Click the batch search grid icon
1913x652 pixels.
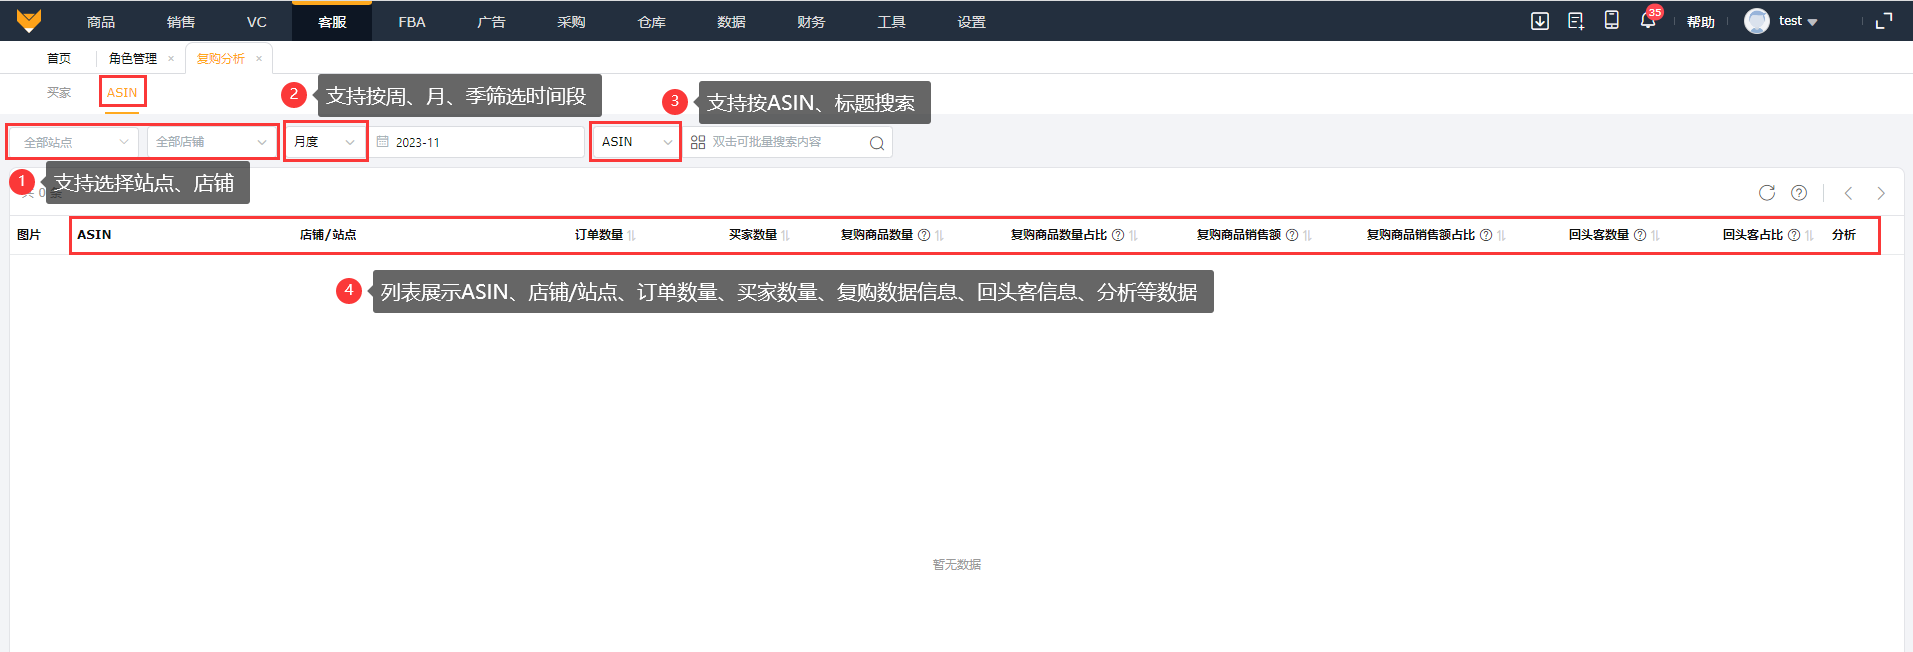click(698, 142)
